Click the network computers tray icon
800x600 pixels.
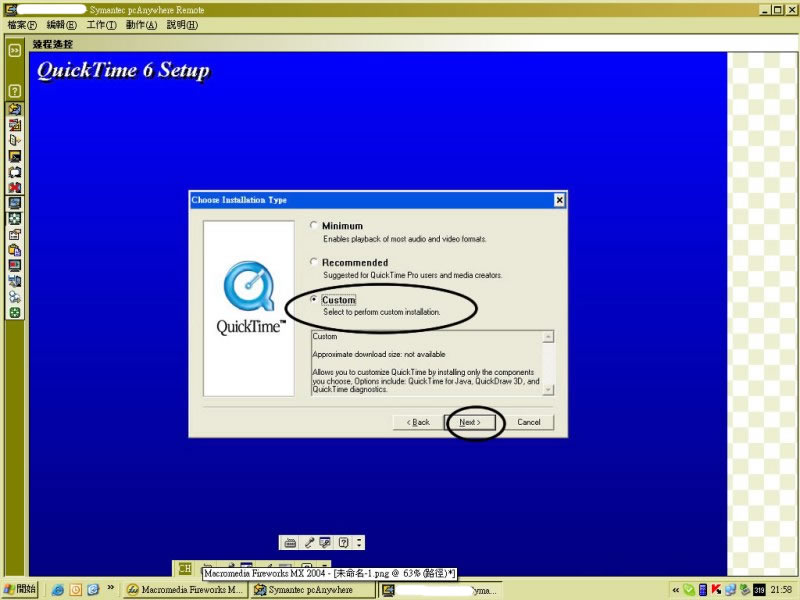tap(730, 590)
